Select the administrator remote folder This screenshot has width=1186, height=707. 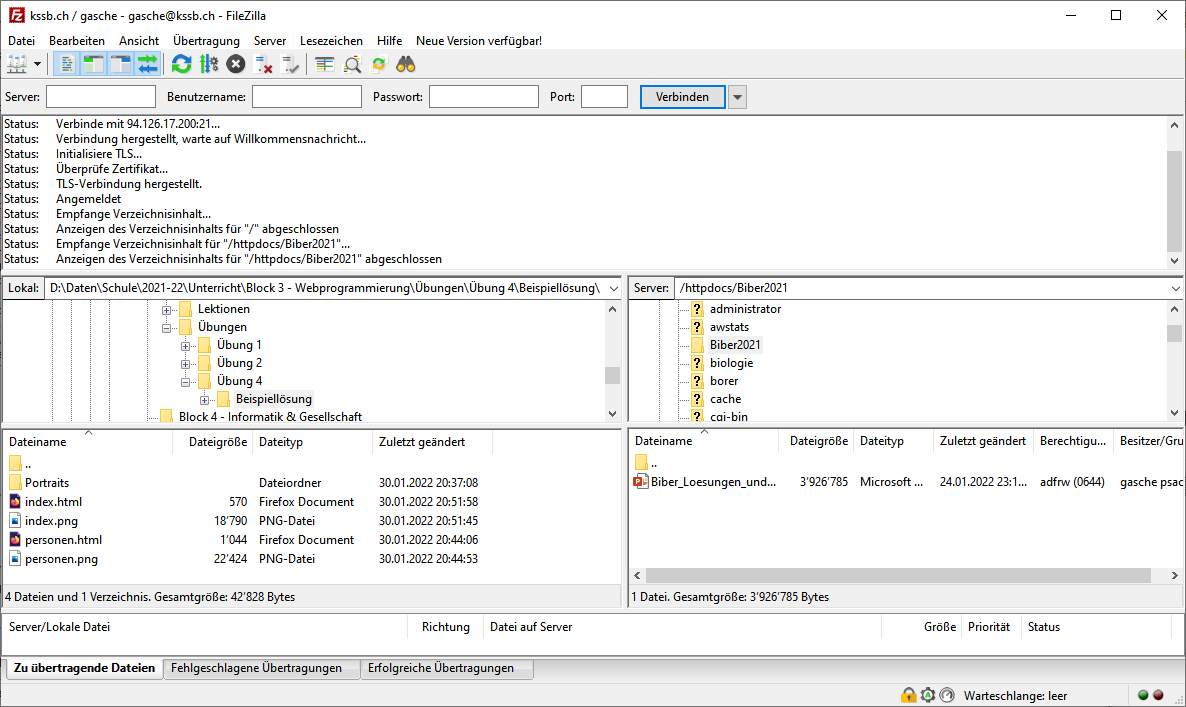click(x=745, y=309)
